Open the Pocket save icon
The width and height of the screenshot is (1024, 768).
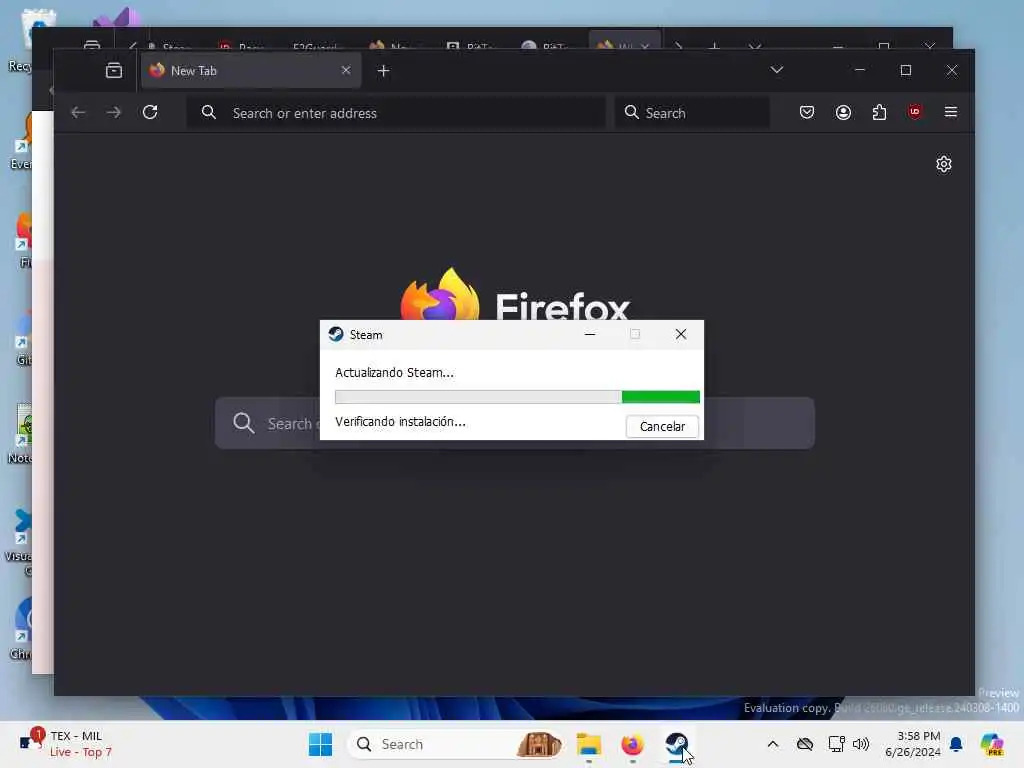[x=807, y=112]
